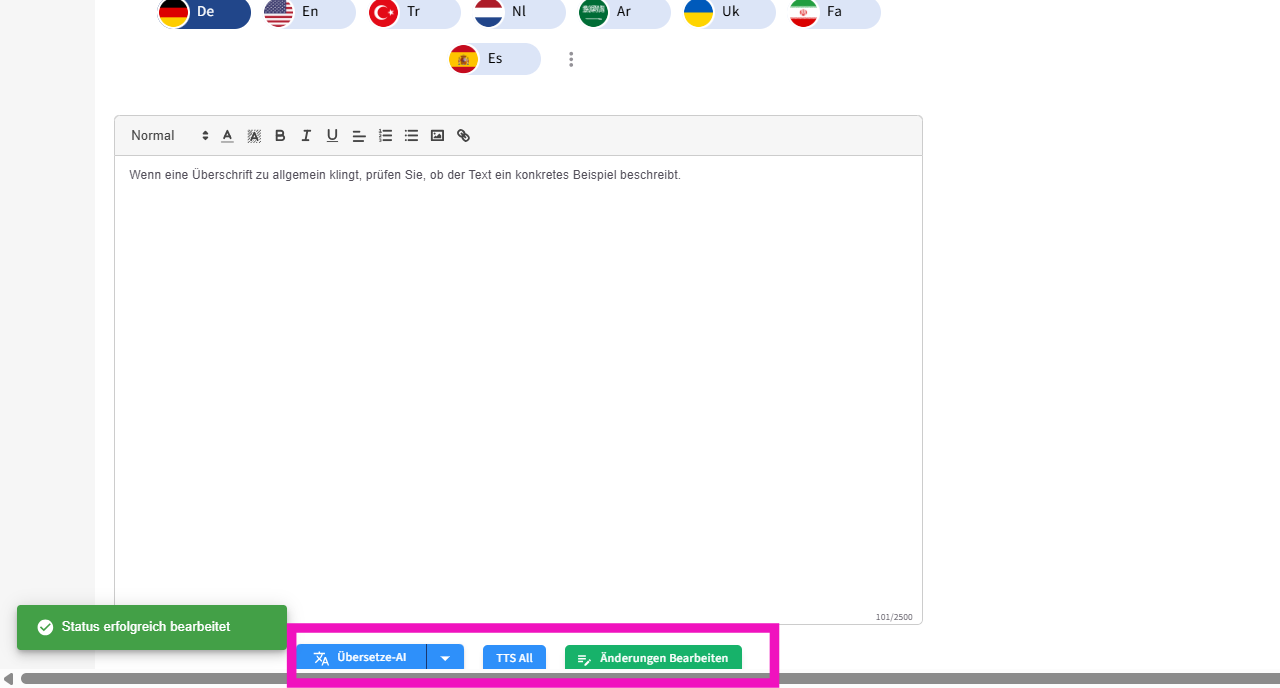1280x688 pixels.
Task: Toggle italic formatting in editor toolbar
Action: [x=306, y=136]
